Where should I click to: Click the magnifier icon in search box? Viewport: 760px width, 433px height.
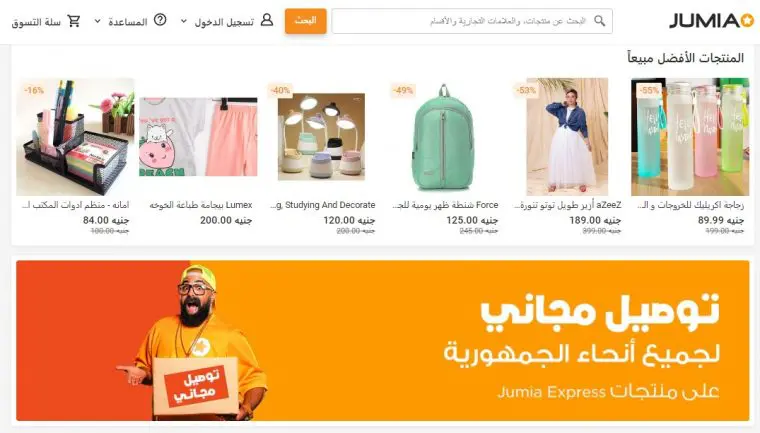pos(600,21)
